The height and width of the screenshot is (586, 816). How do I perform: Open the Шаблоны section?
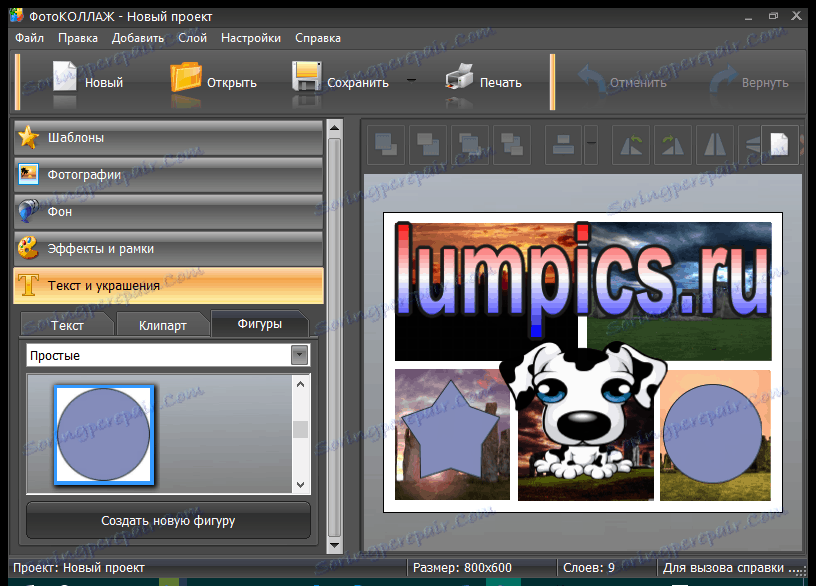pyautogui.click(x=169, y=138)
